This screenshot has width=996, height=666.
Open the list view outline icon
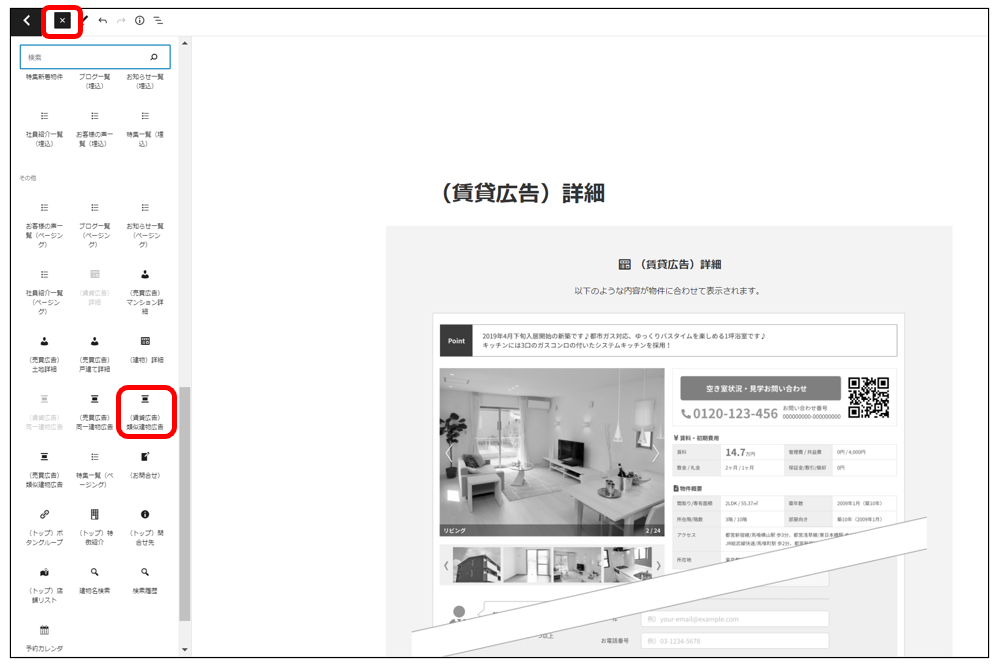158,20
